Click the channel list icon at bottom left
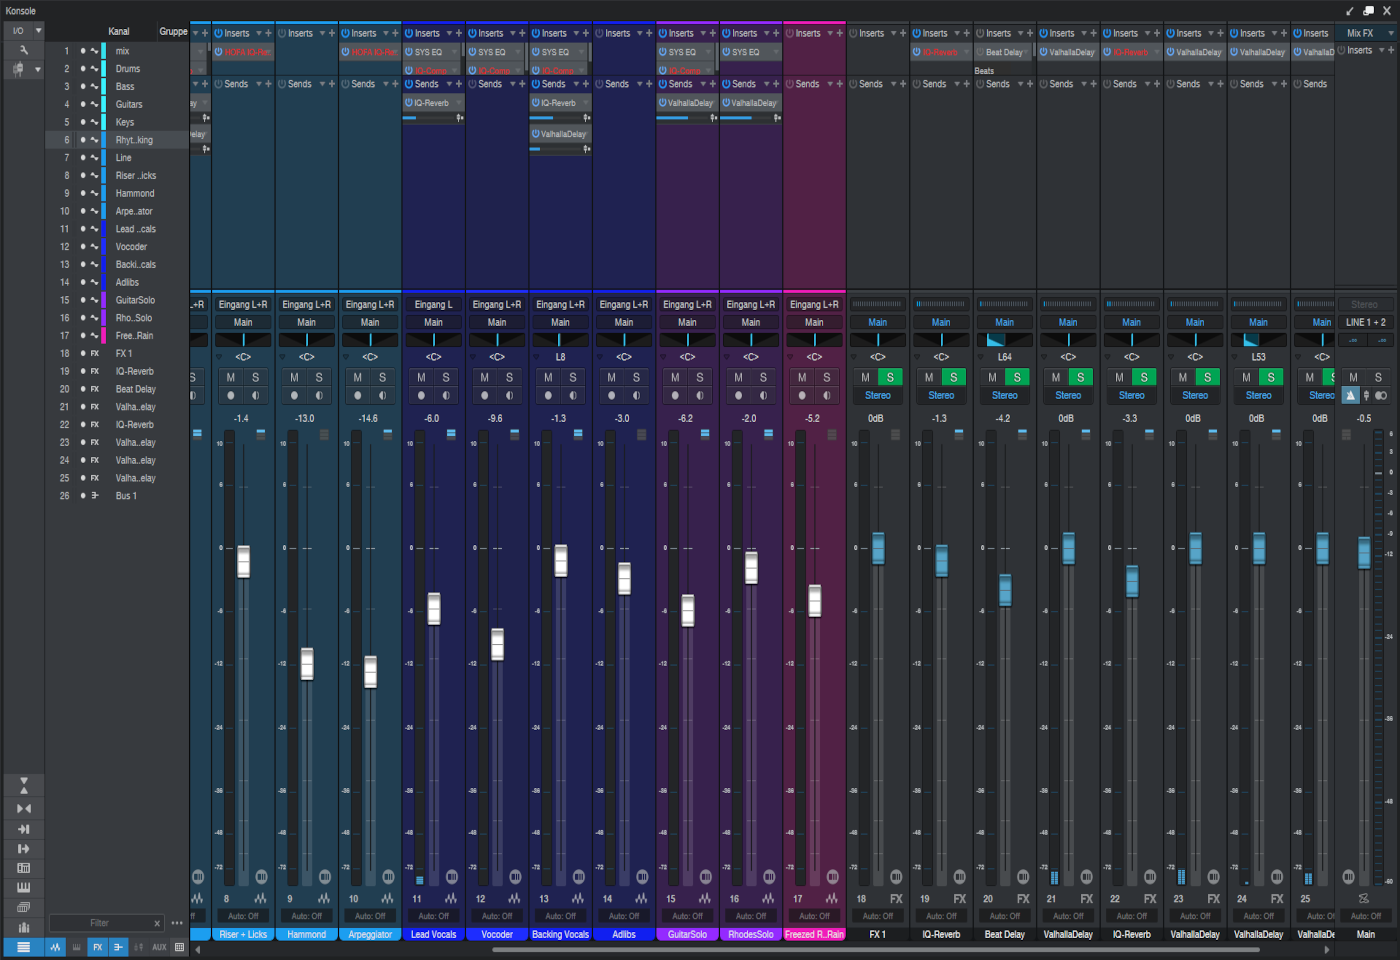Image resolution: width=1400 pixels, height=960 pixels. (x=23, y=947)
